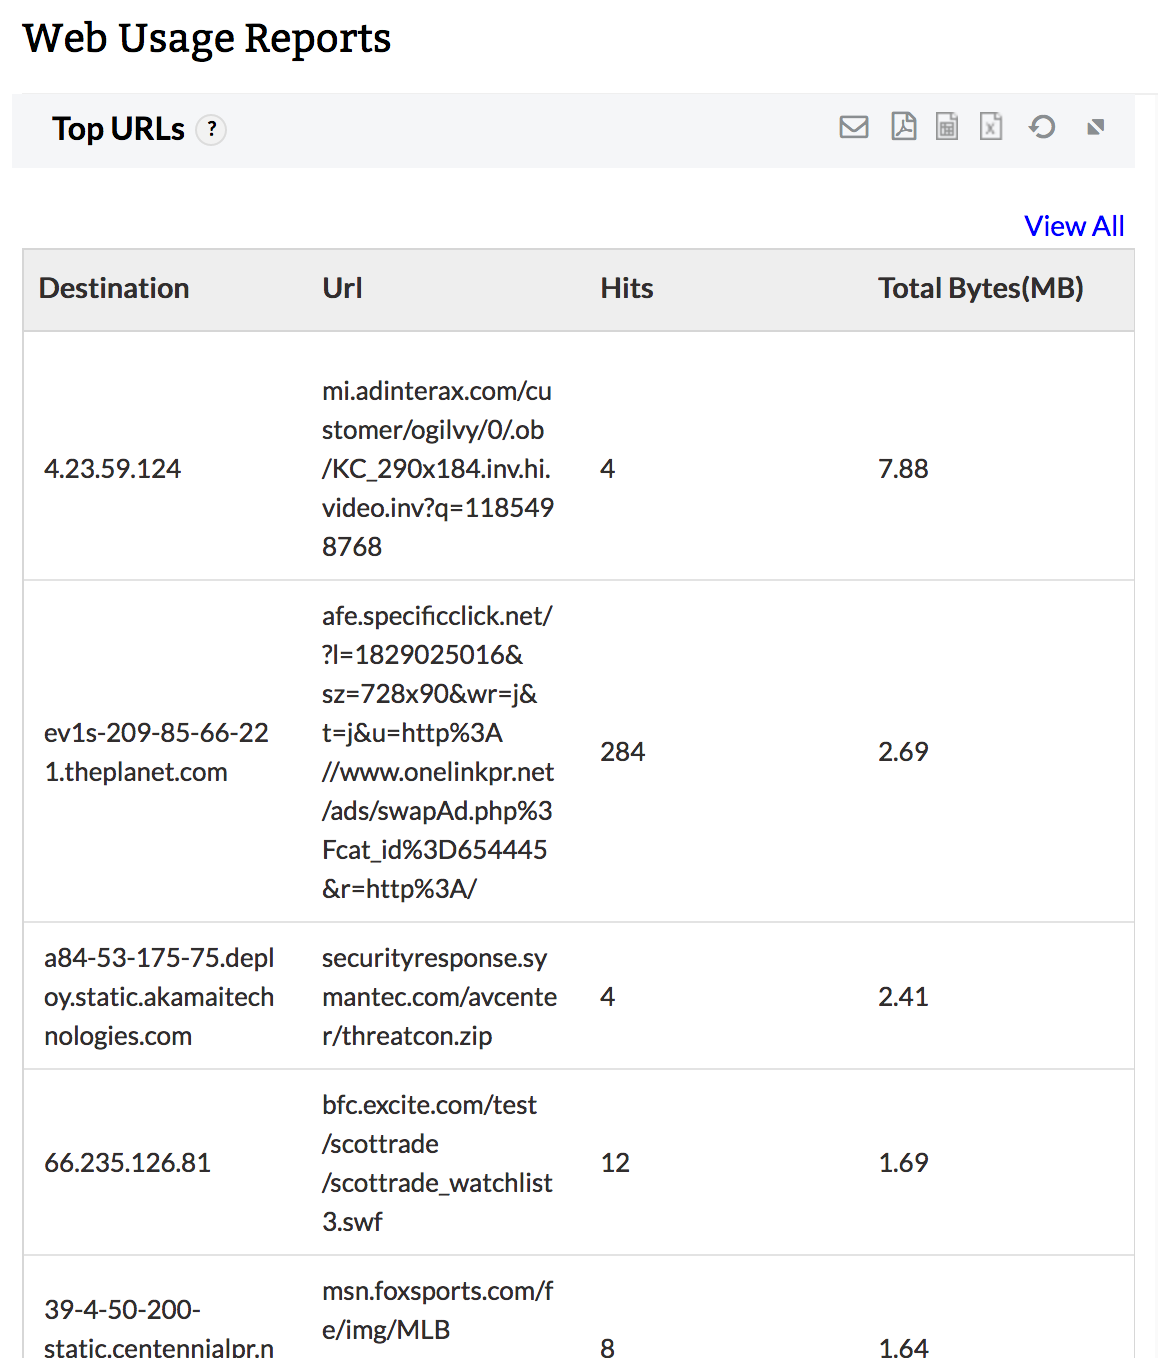The image size is (1158, 1358).
Task: Click the afe.specificclick.net URL entry
Action: pos(437,752)
